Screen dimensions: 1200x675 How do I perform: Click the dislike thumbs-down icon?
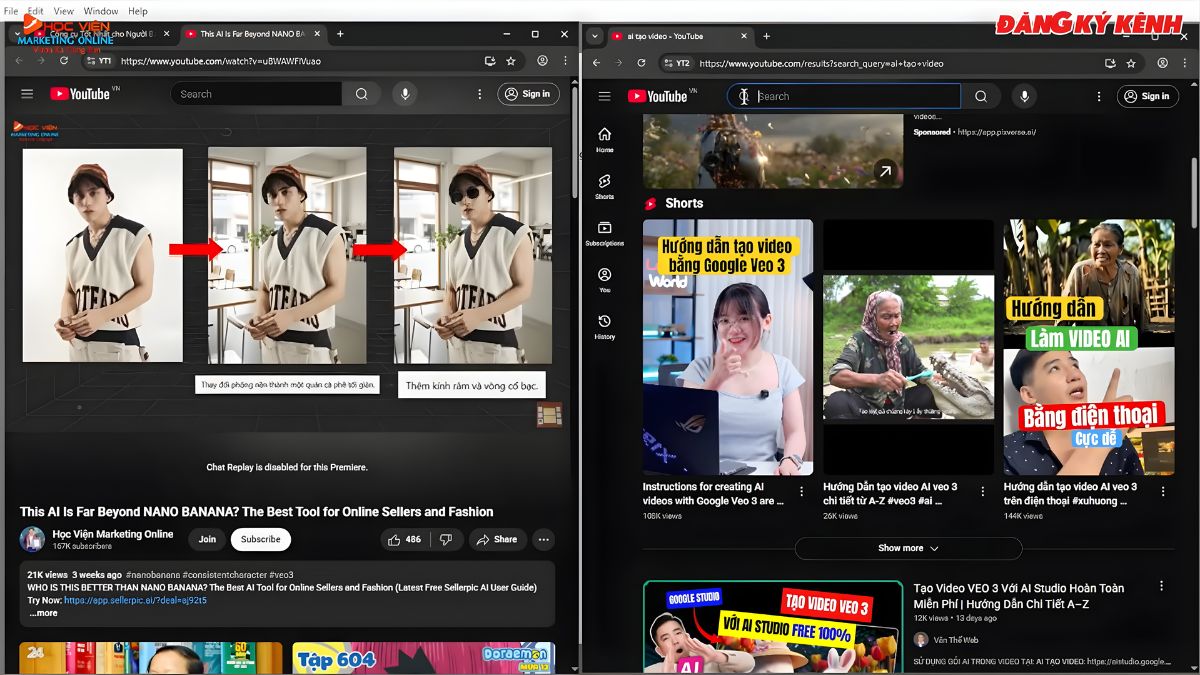[x=447, y=538]
